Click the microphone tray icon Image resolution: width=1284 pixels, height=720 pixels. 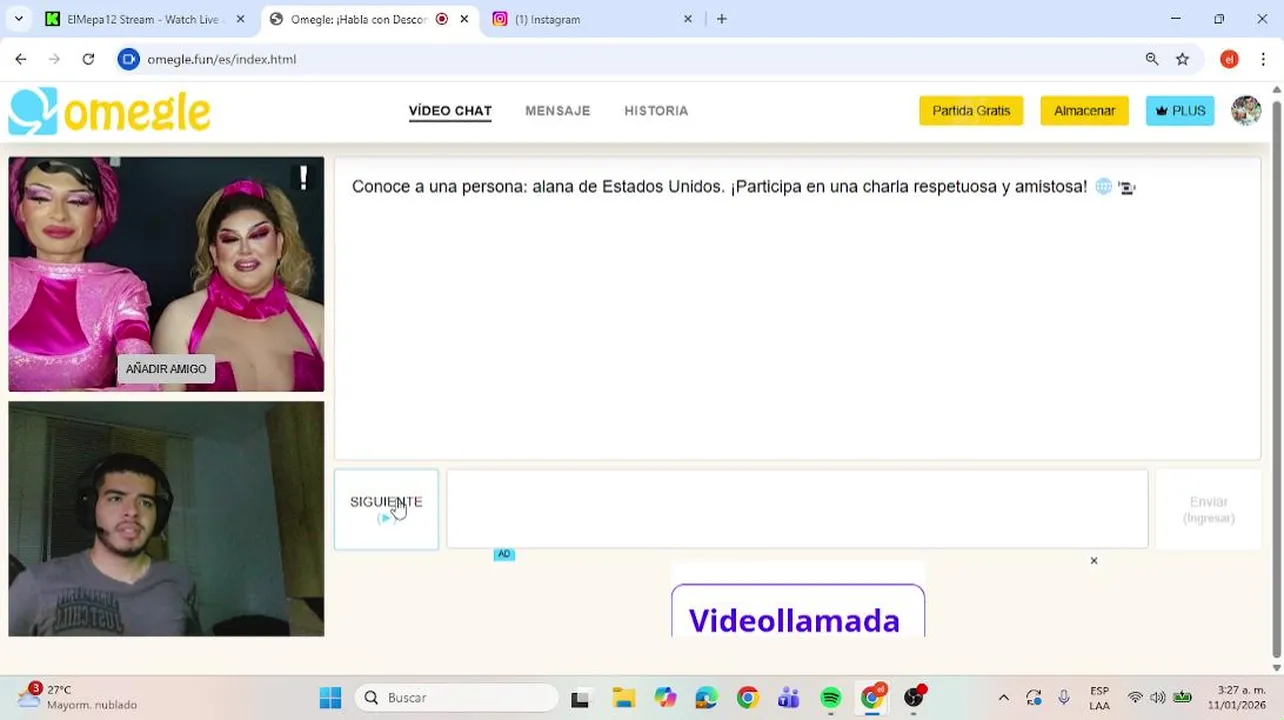1064,698
